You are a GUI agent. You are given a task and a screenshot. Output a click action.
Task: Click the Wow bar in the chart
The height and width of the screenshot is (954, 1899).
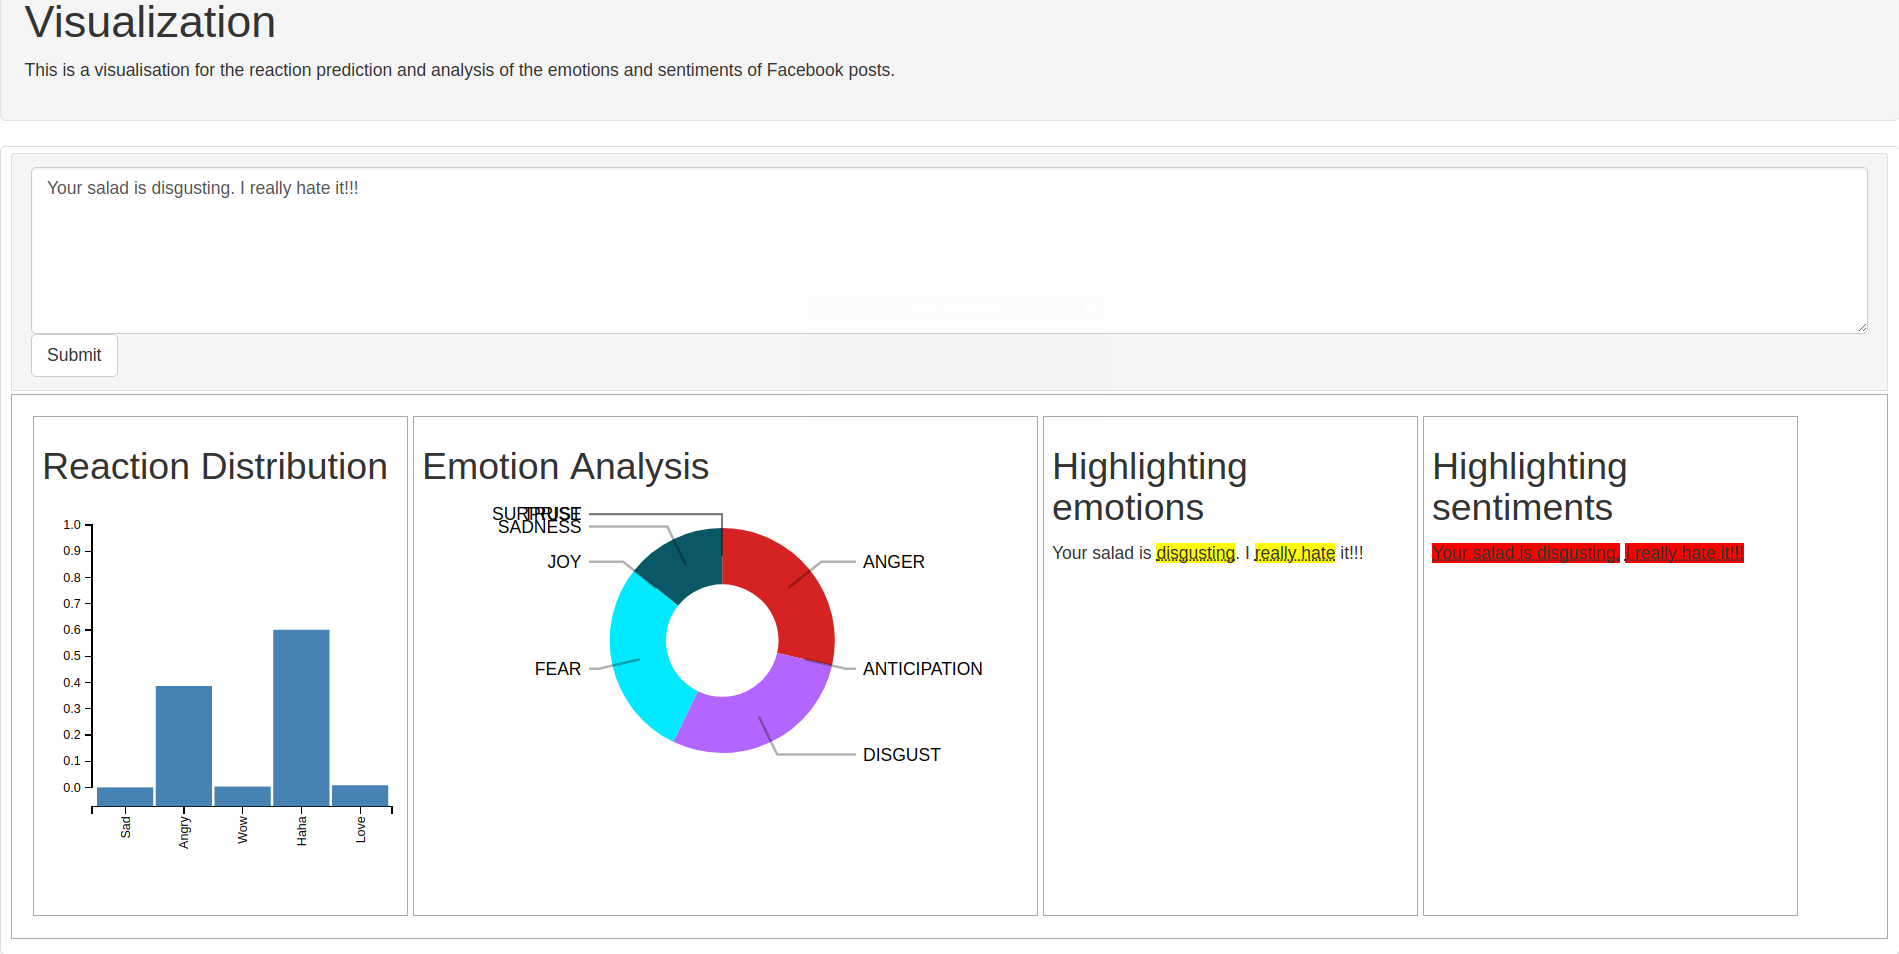coord(242,796)
